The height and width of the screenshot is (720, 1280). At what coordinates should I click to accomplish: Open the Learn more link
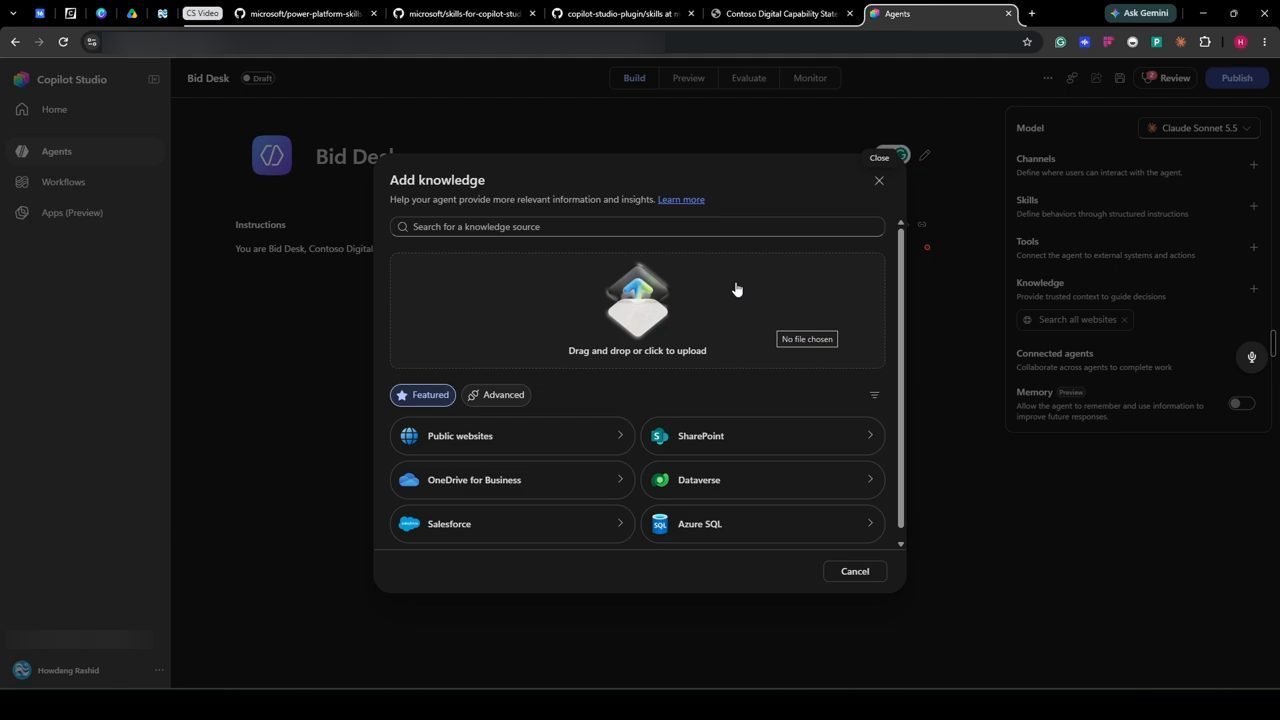(681, 200)
